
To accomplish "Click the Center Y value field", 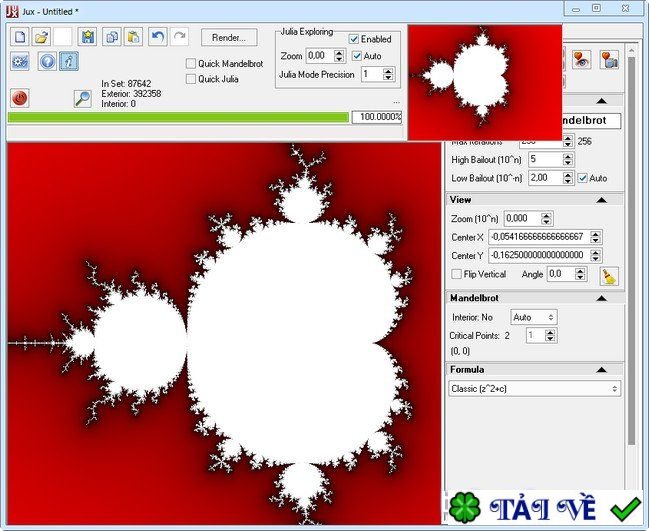I will (540, 255).
